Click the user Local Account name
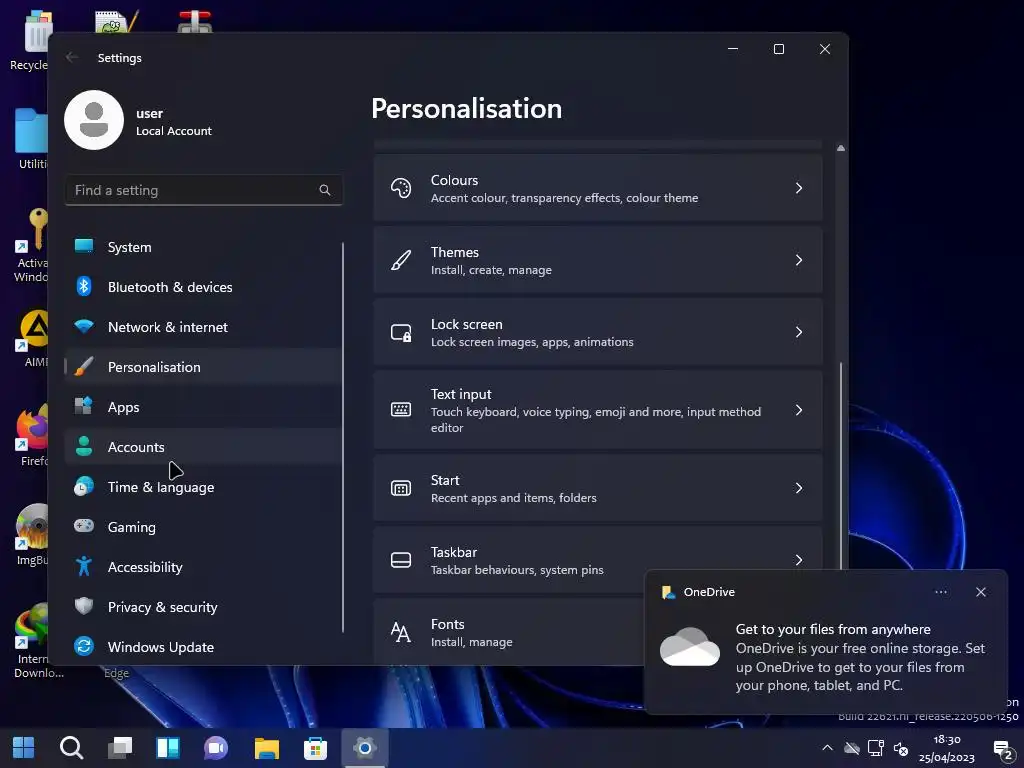The image size is (1024, 768). (174, 122)
